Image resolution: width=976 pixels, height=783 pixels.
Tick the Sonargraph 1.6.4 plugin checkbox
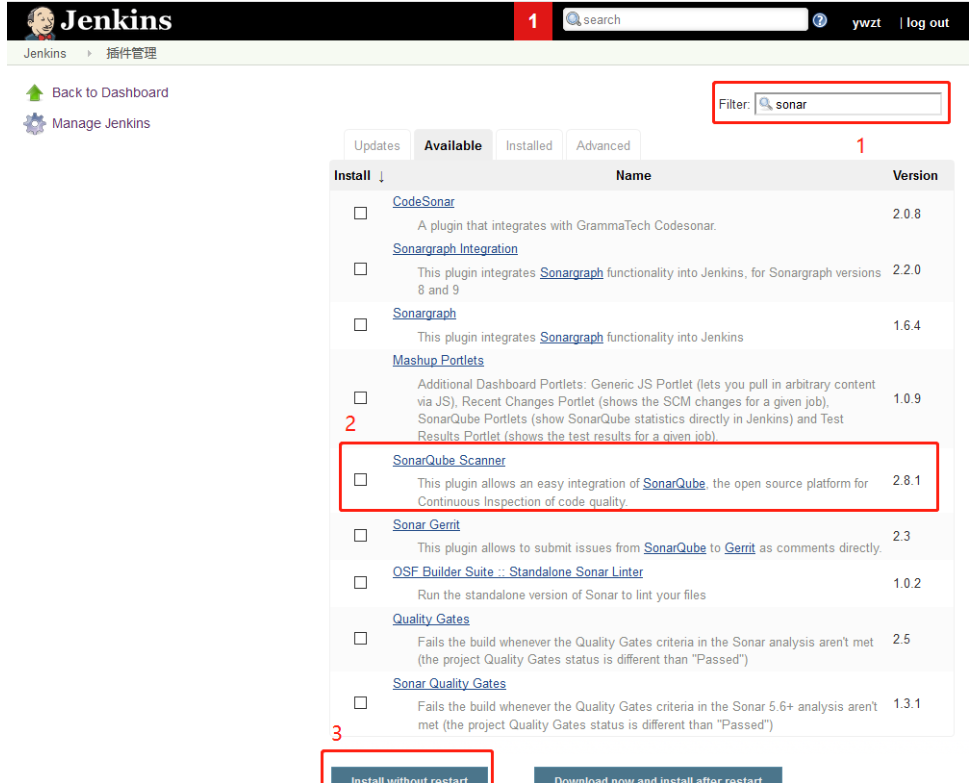pyautogui.click(x=360, y=325)
